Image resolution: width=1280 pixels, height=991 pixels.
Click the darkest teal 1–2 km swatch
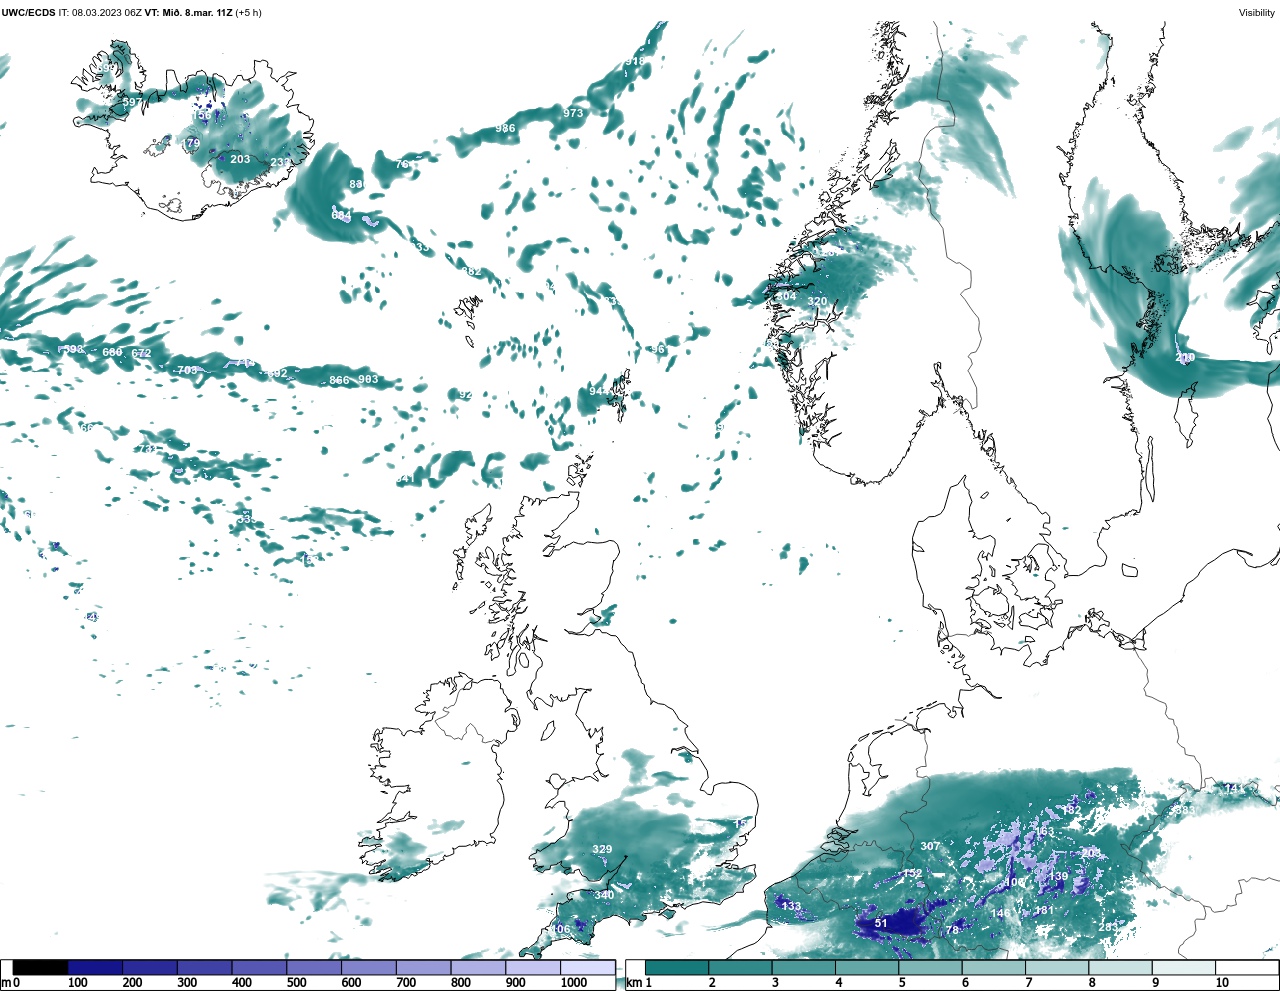click(x=677, y=968)
